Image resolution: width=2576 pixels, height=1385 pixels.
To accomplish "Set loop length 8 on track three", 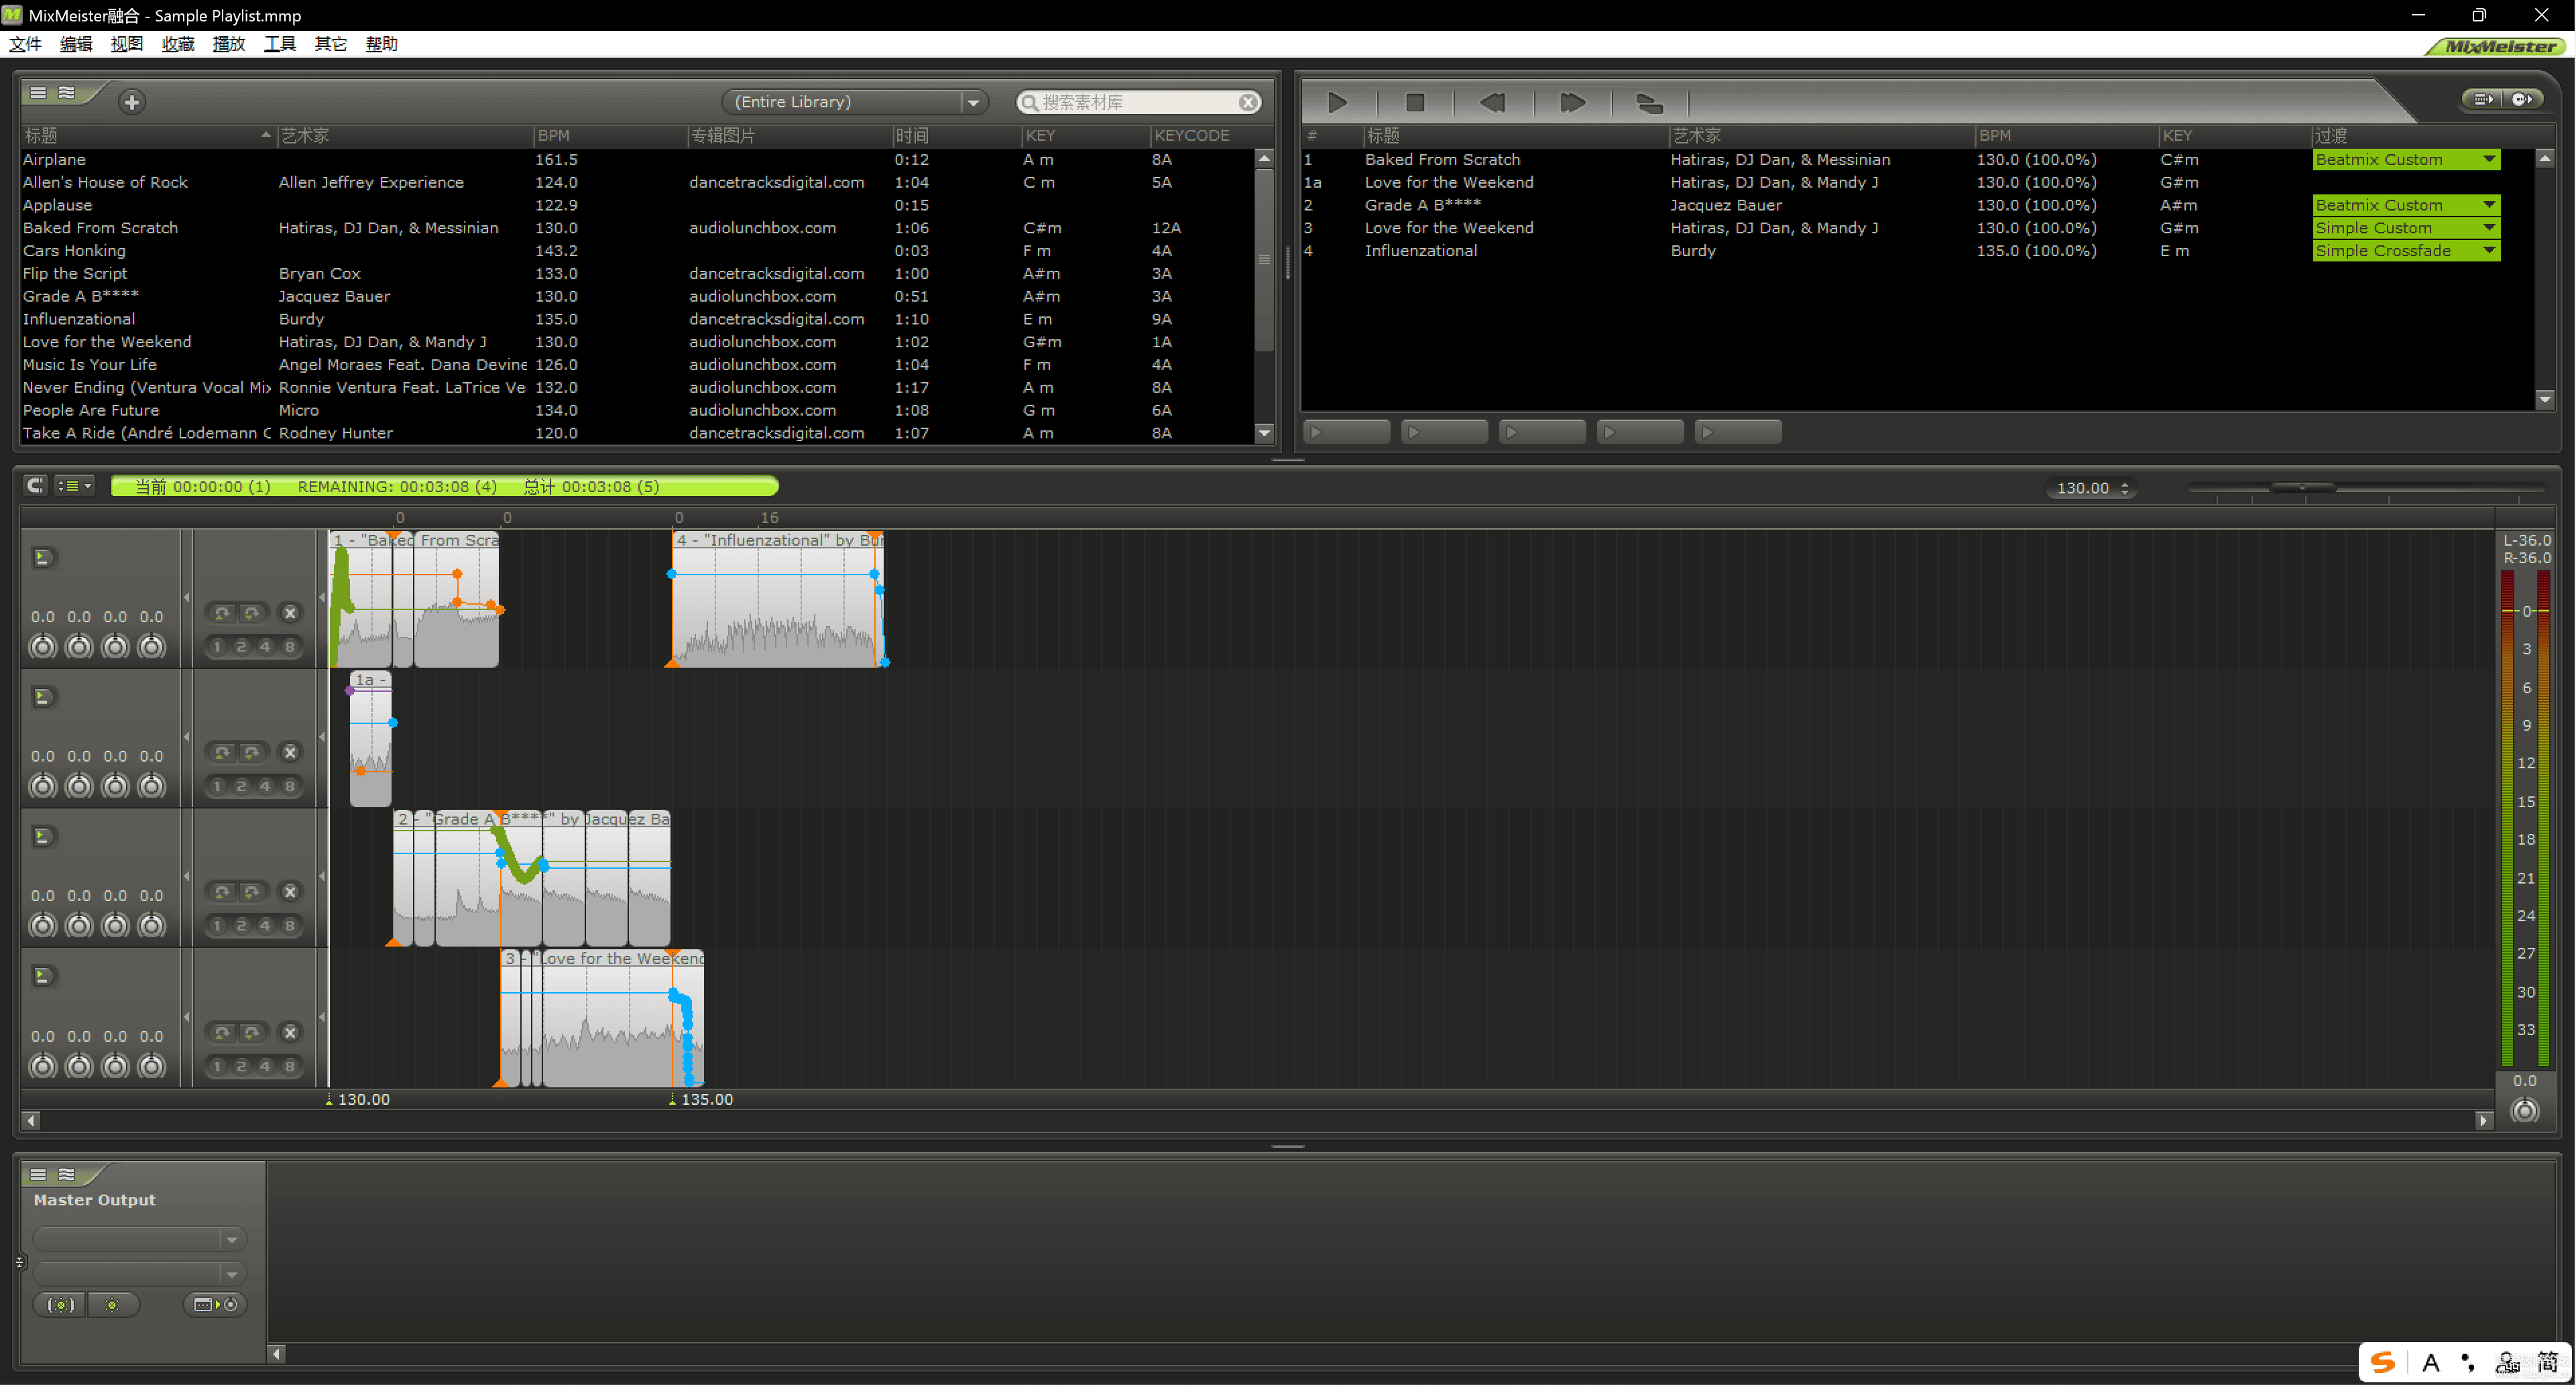I will (290, 925).
